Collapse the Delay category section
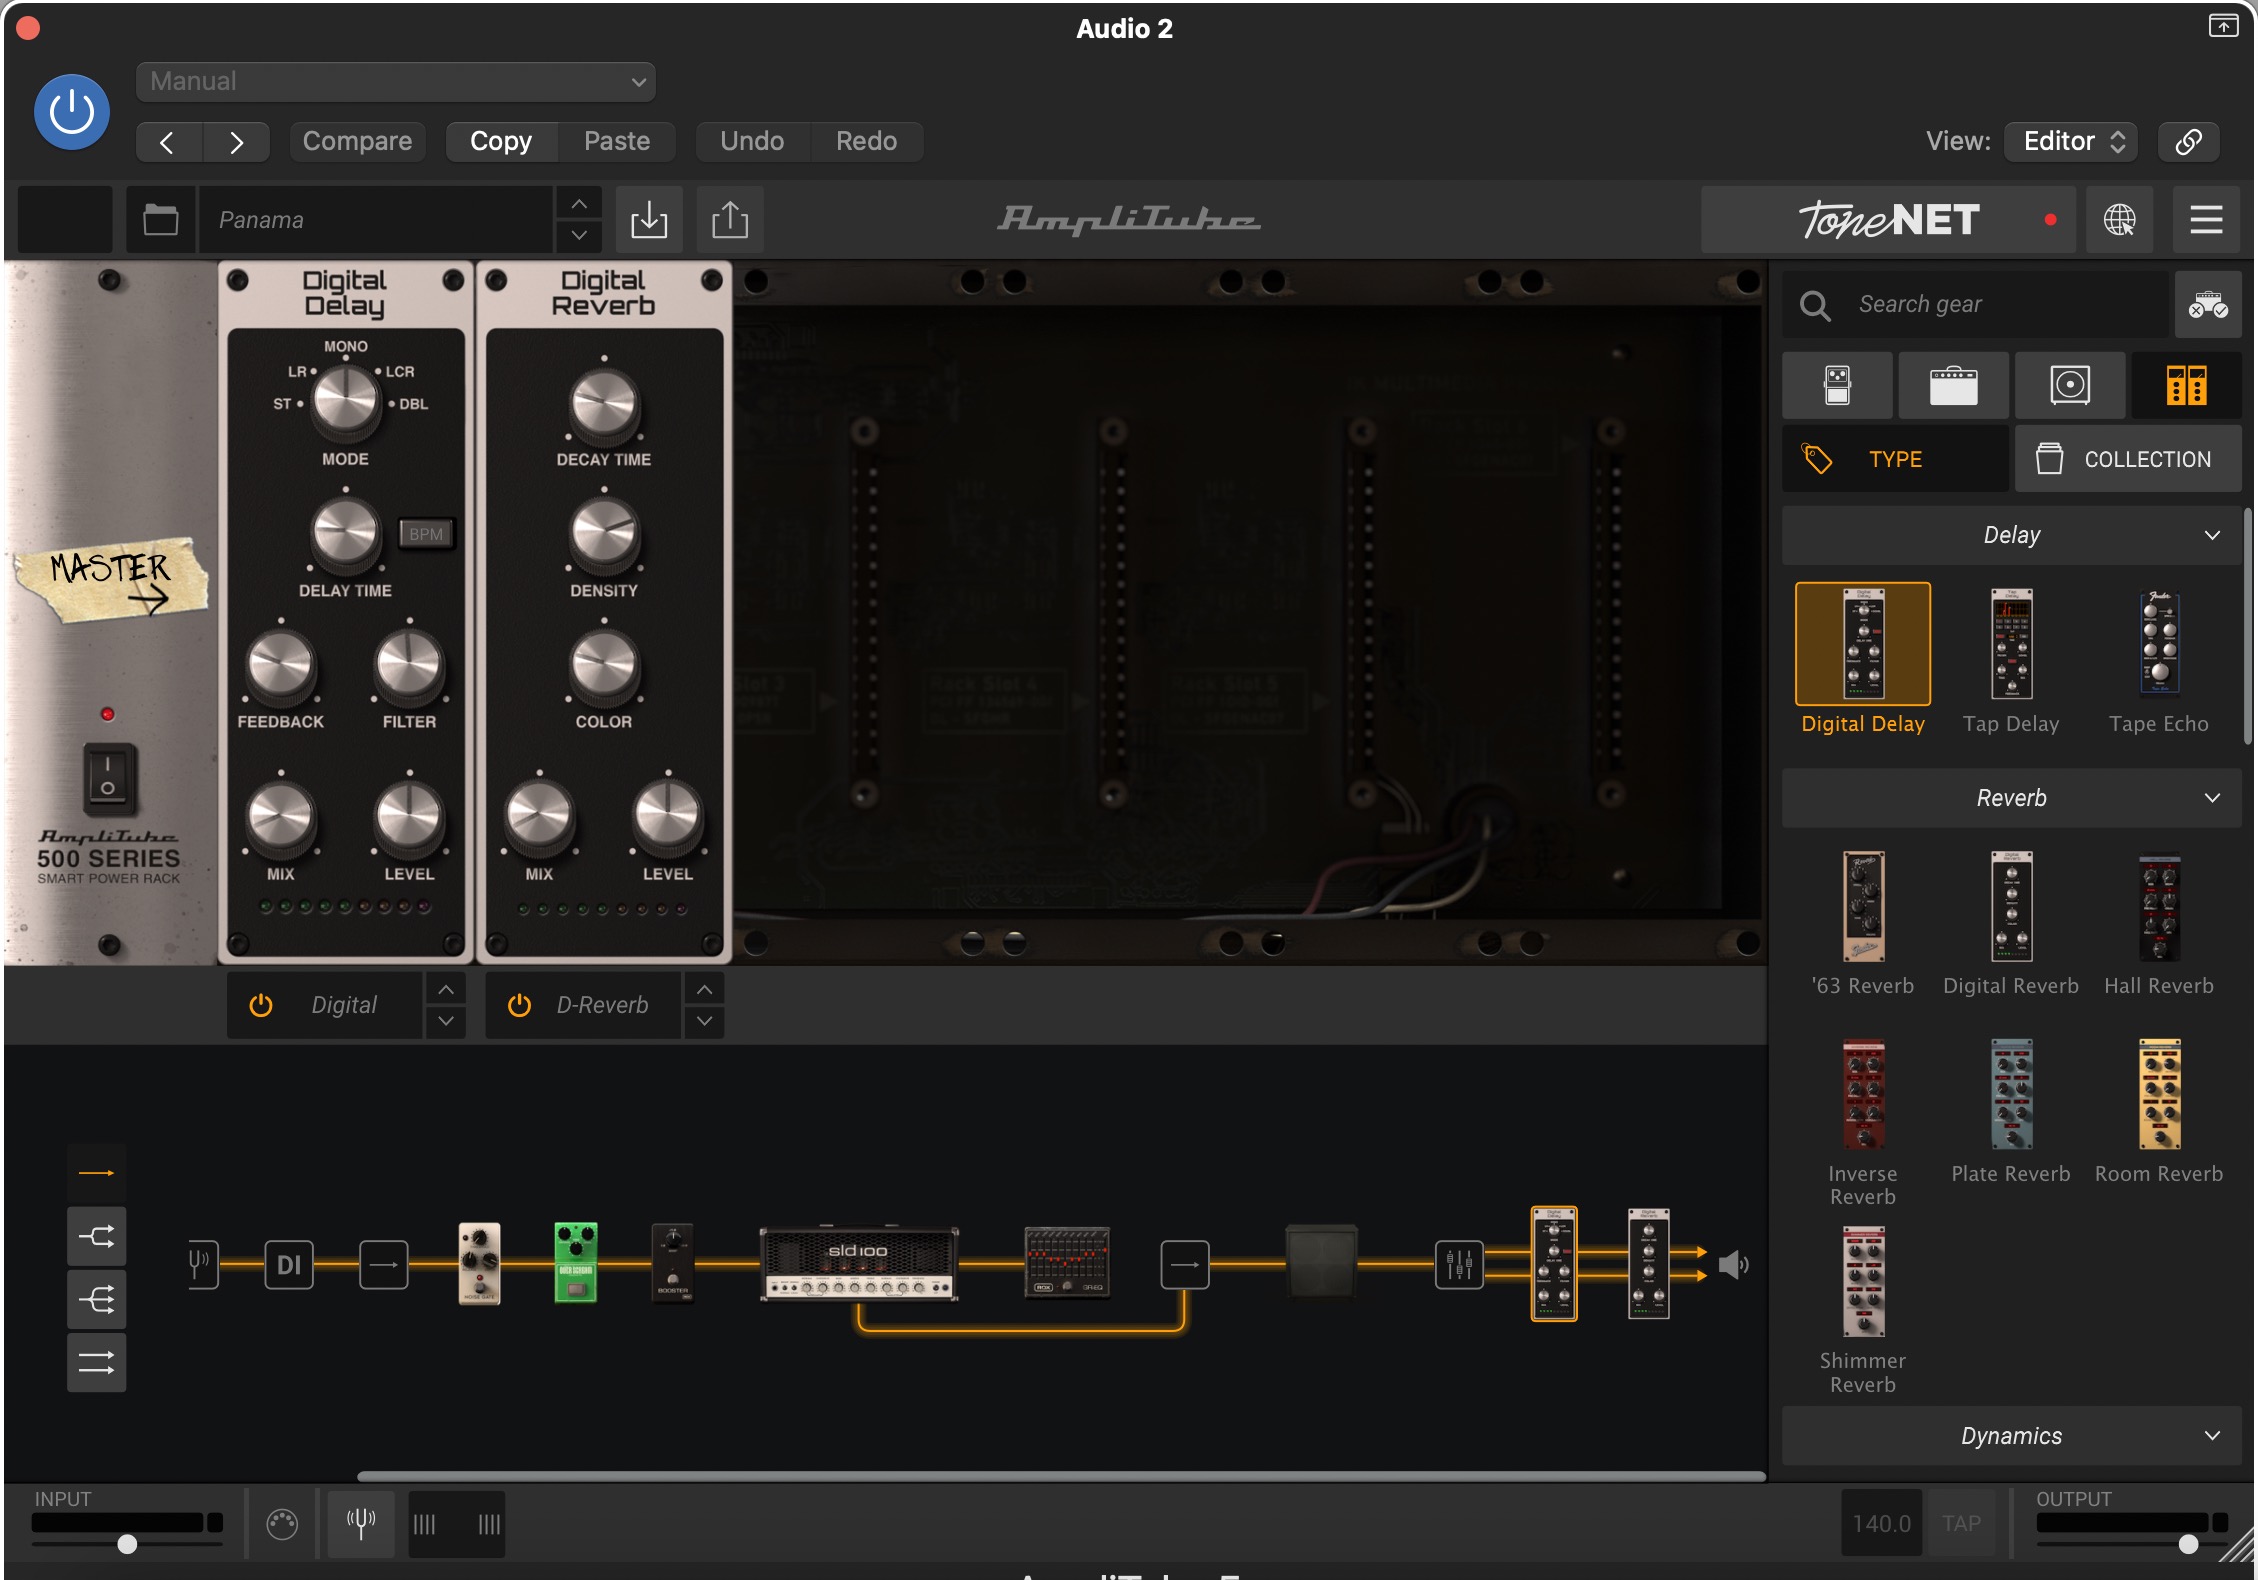This screenshot has width=2258, height=1580. point(2011,535)
